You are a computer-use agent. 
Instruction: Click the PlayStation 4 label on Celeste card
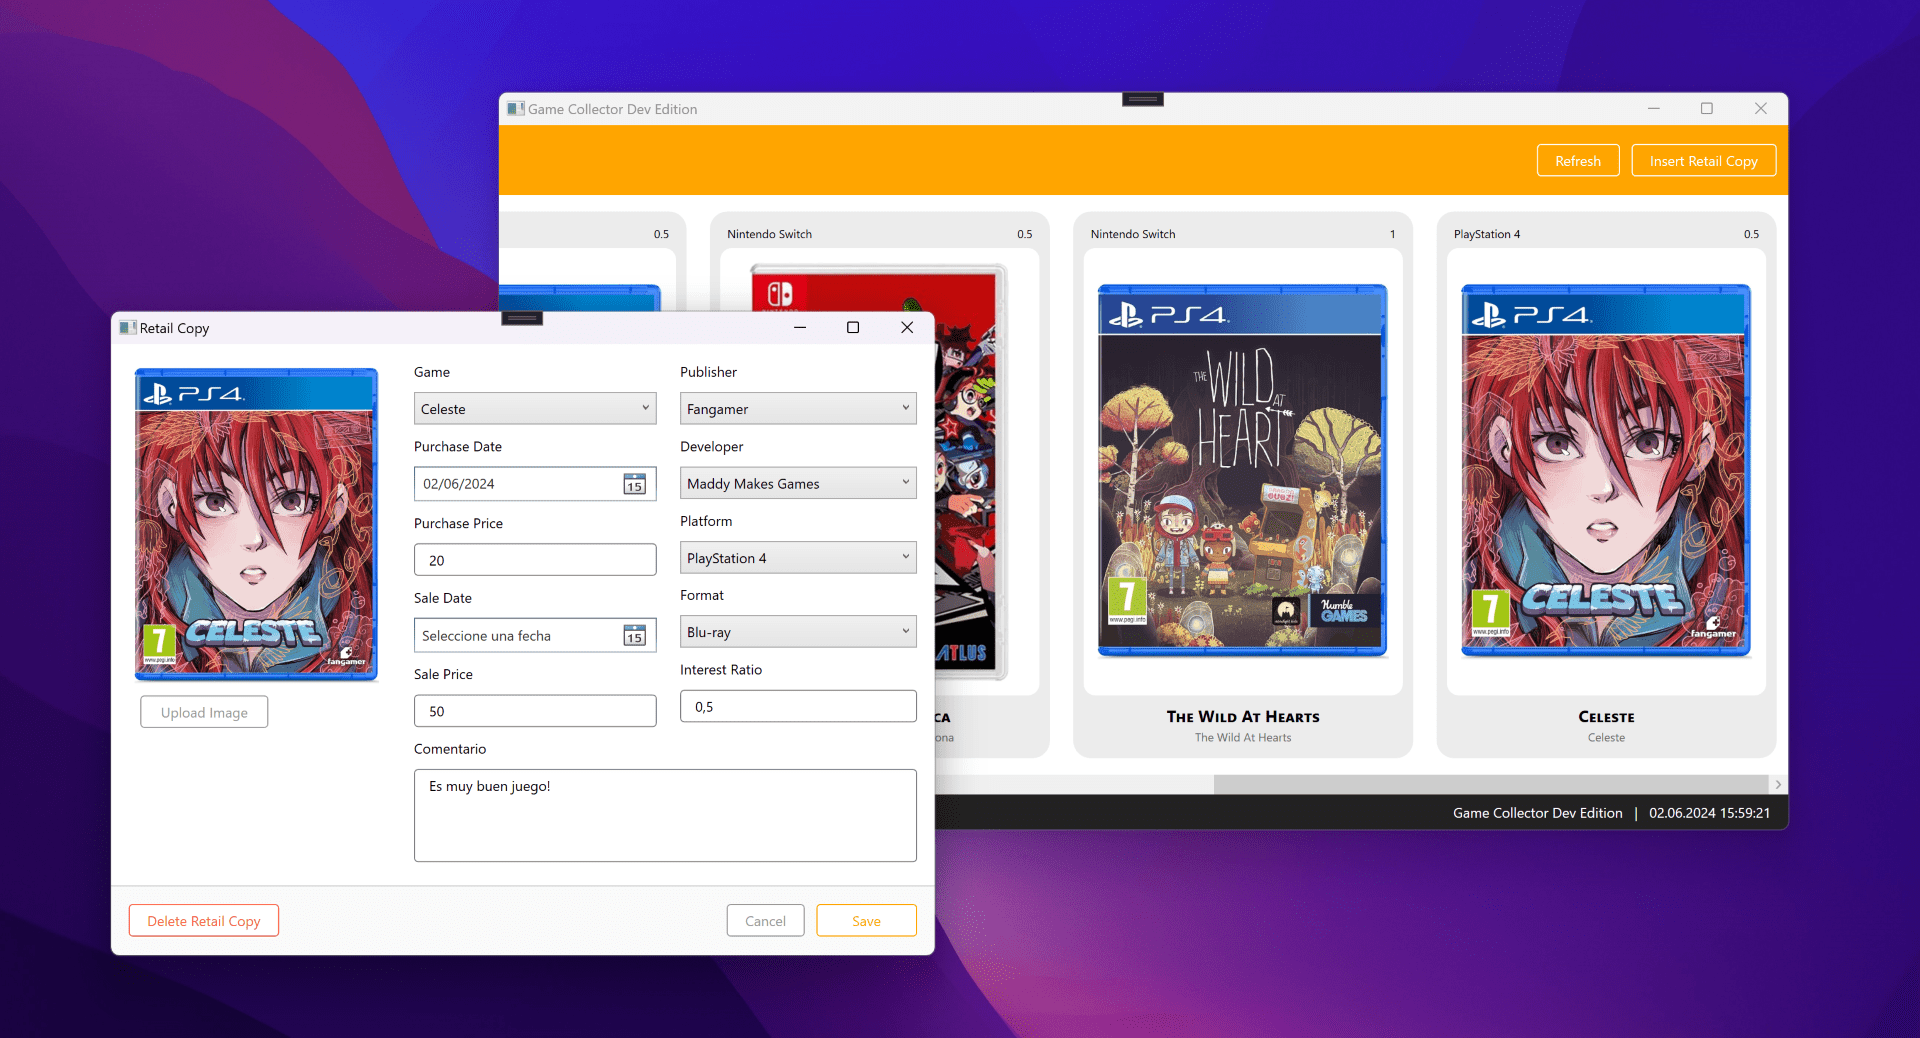(1487, 234)
